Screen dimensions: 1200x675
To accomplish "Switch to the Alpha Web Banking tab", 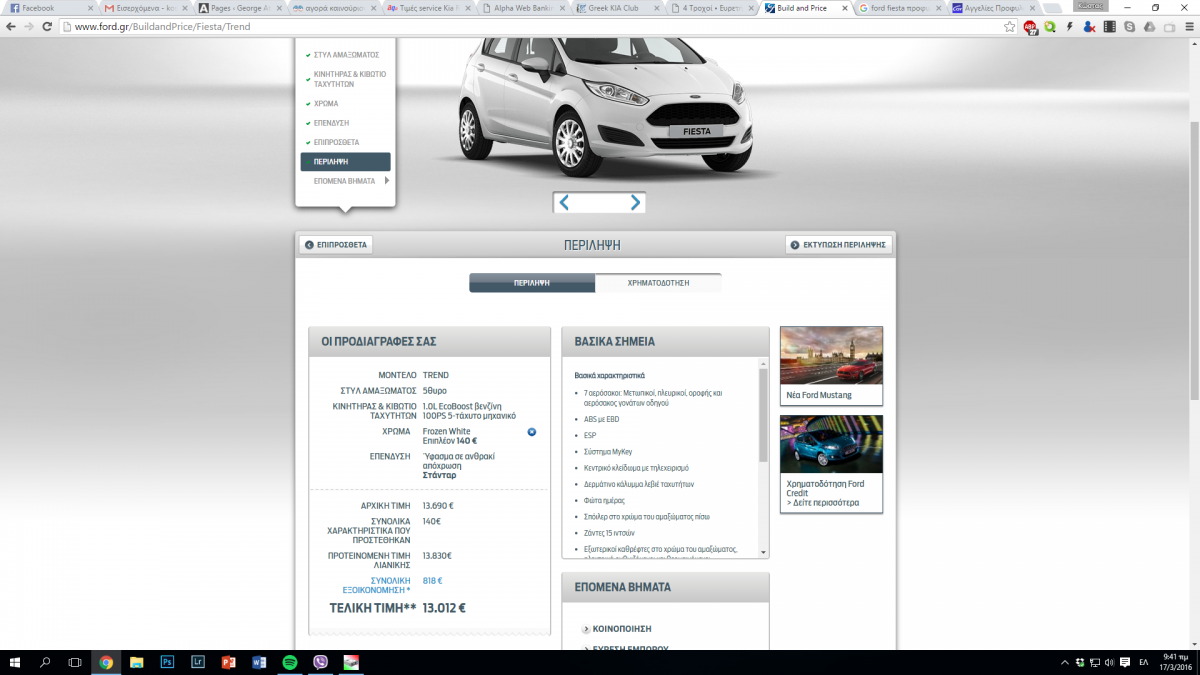I will pyautogui.click(x=524, y=7).
